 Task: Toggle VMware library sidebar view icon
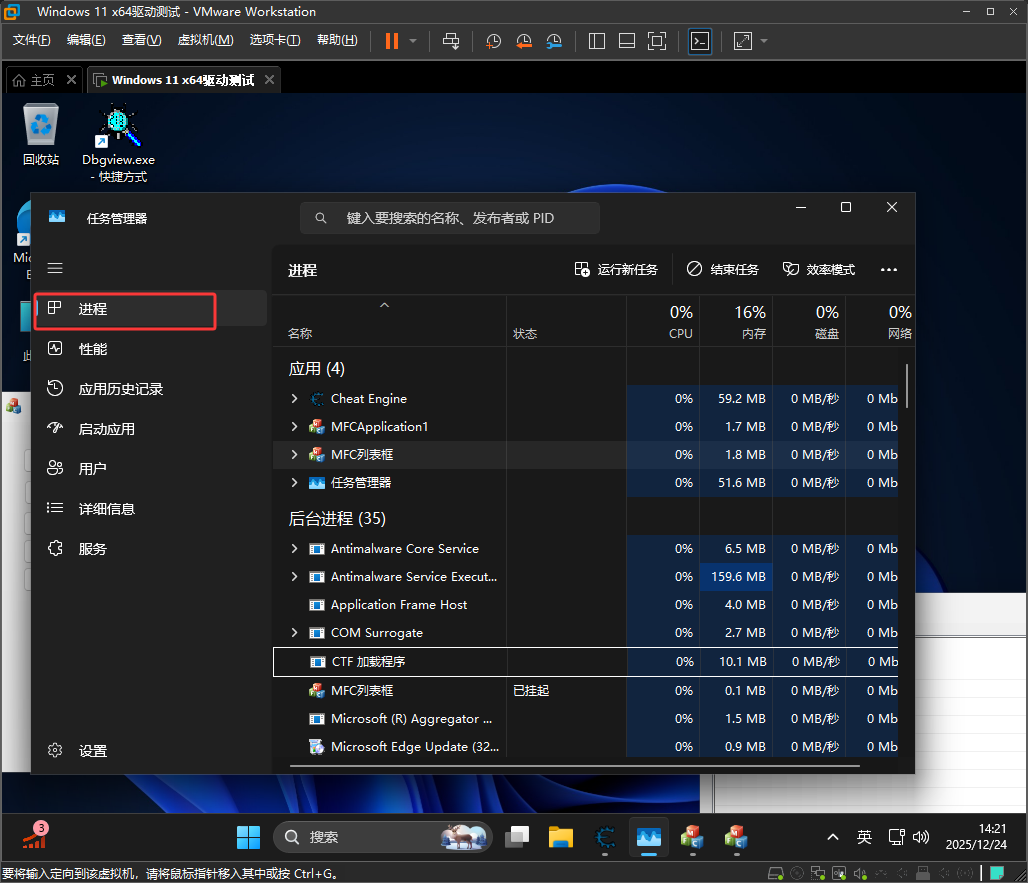[597, 41]
